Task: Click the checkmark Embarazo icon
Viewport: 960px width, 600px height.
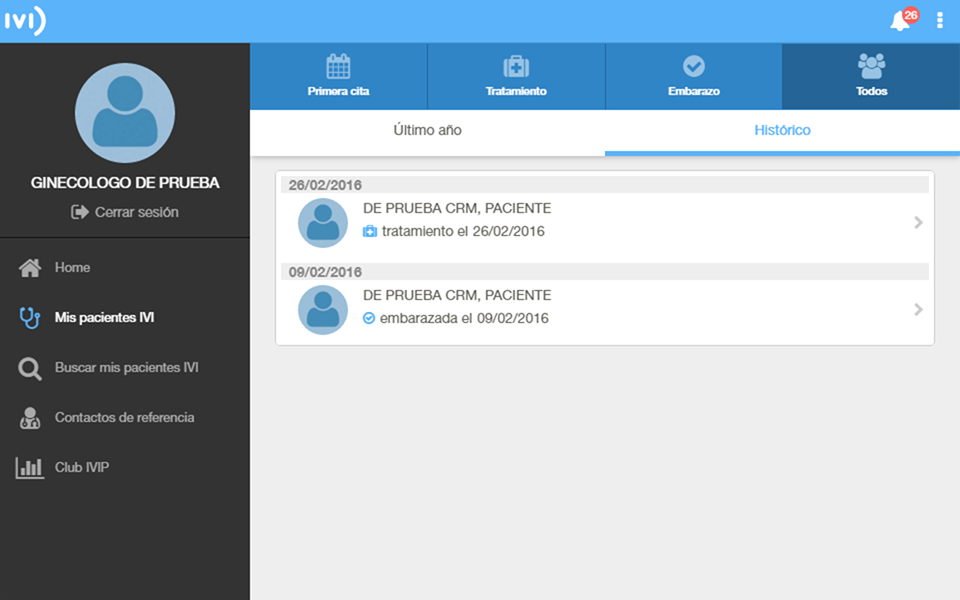Action: (694, 66)
